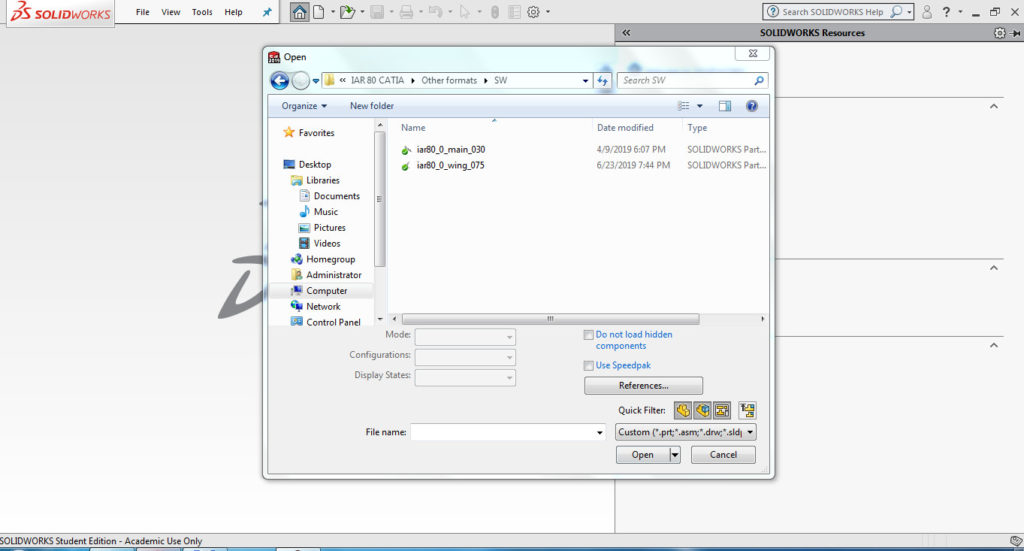Select Network in the navigation tree
This screenshot has height=551, width=1024.
coord(323,306)
